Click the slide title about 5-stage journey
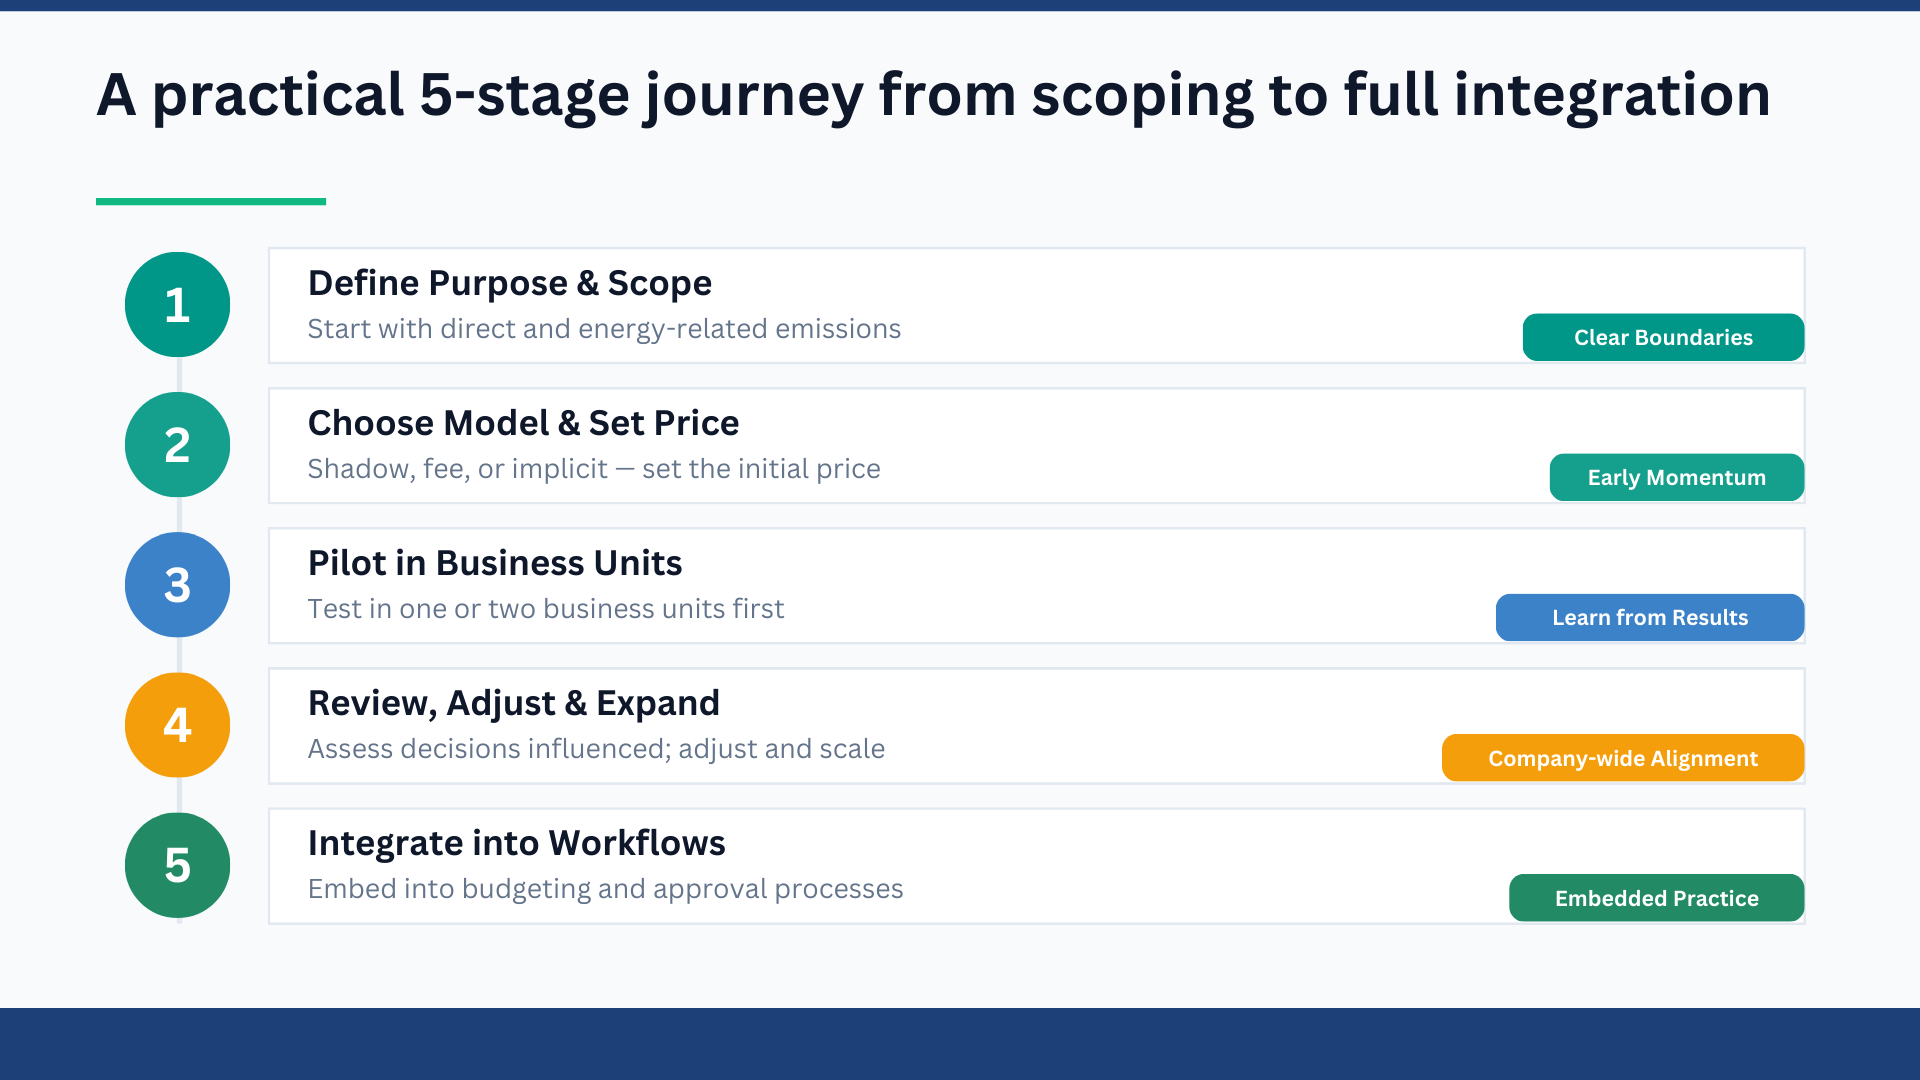The width and height of the screenshot is (1920, 1080). [933, 95]
